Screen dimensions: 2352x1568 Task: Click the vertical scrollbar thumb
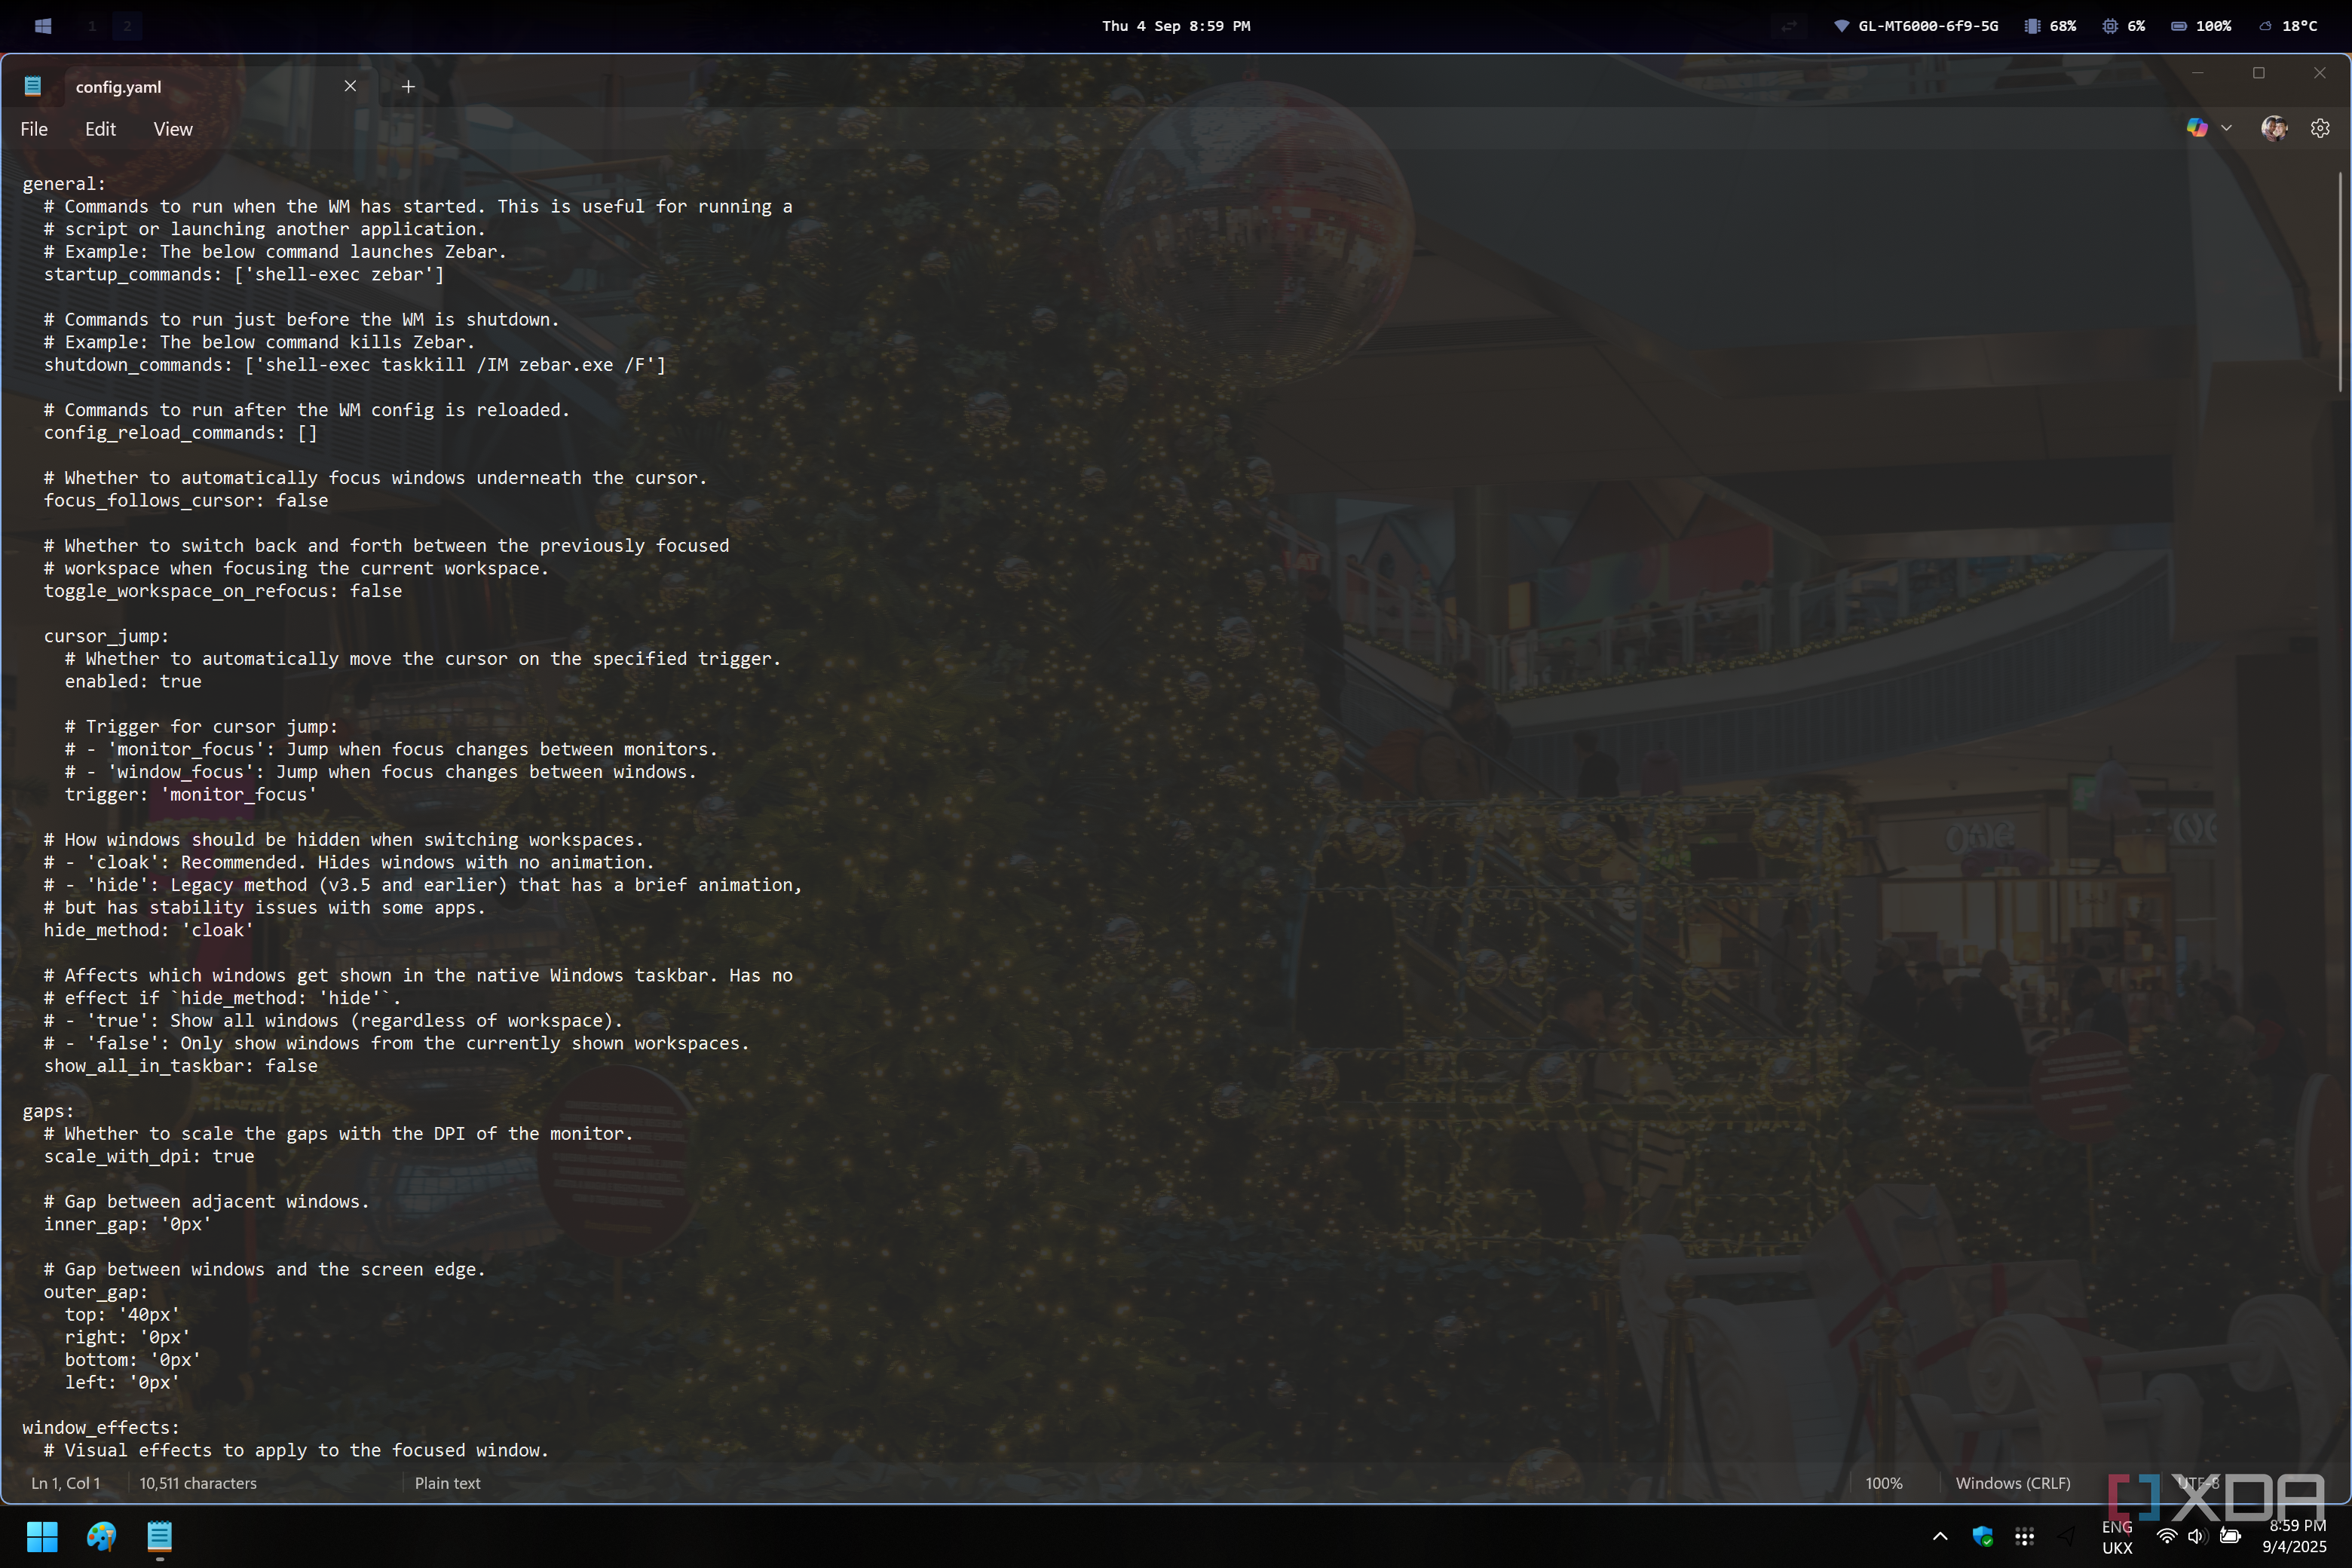[x=2340, y=282]
